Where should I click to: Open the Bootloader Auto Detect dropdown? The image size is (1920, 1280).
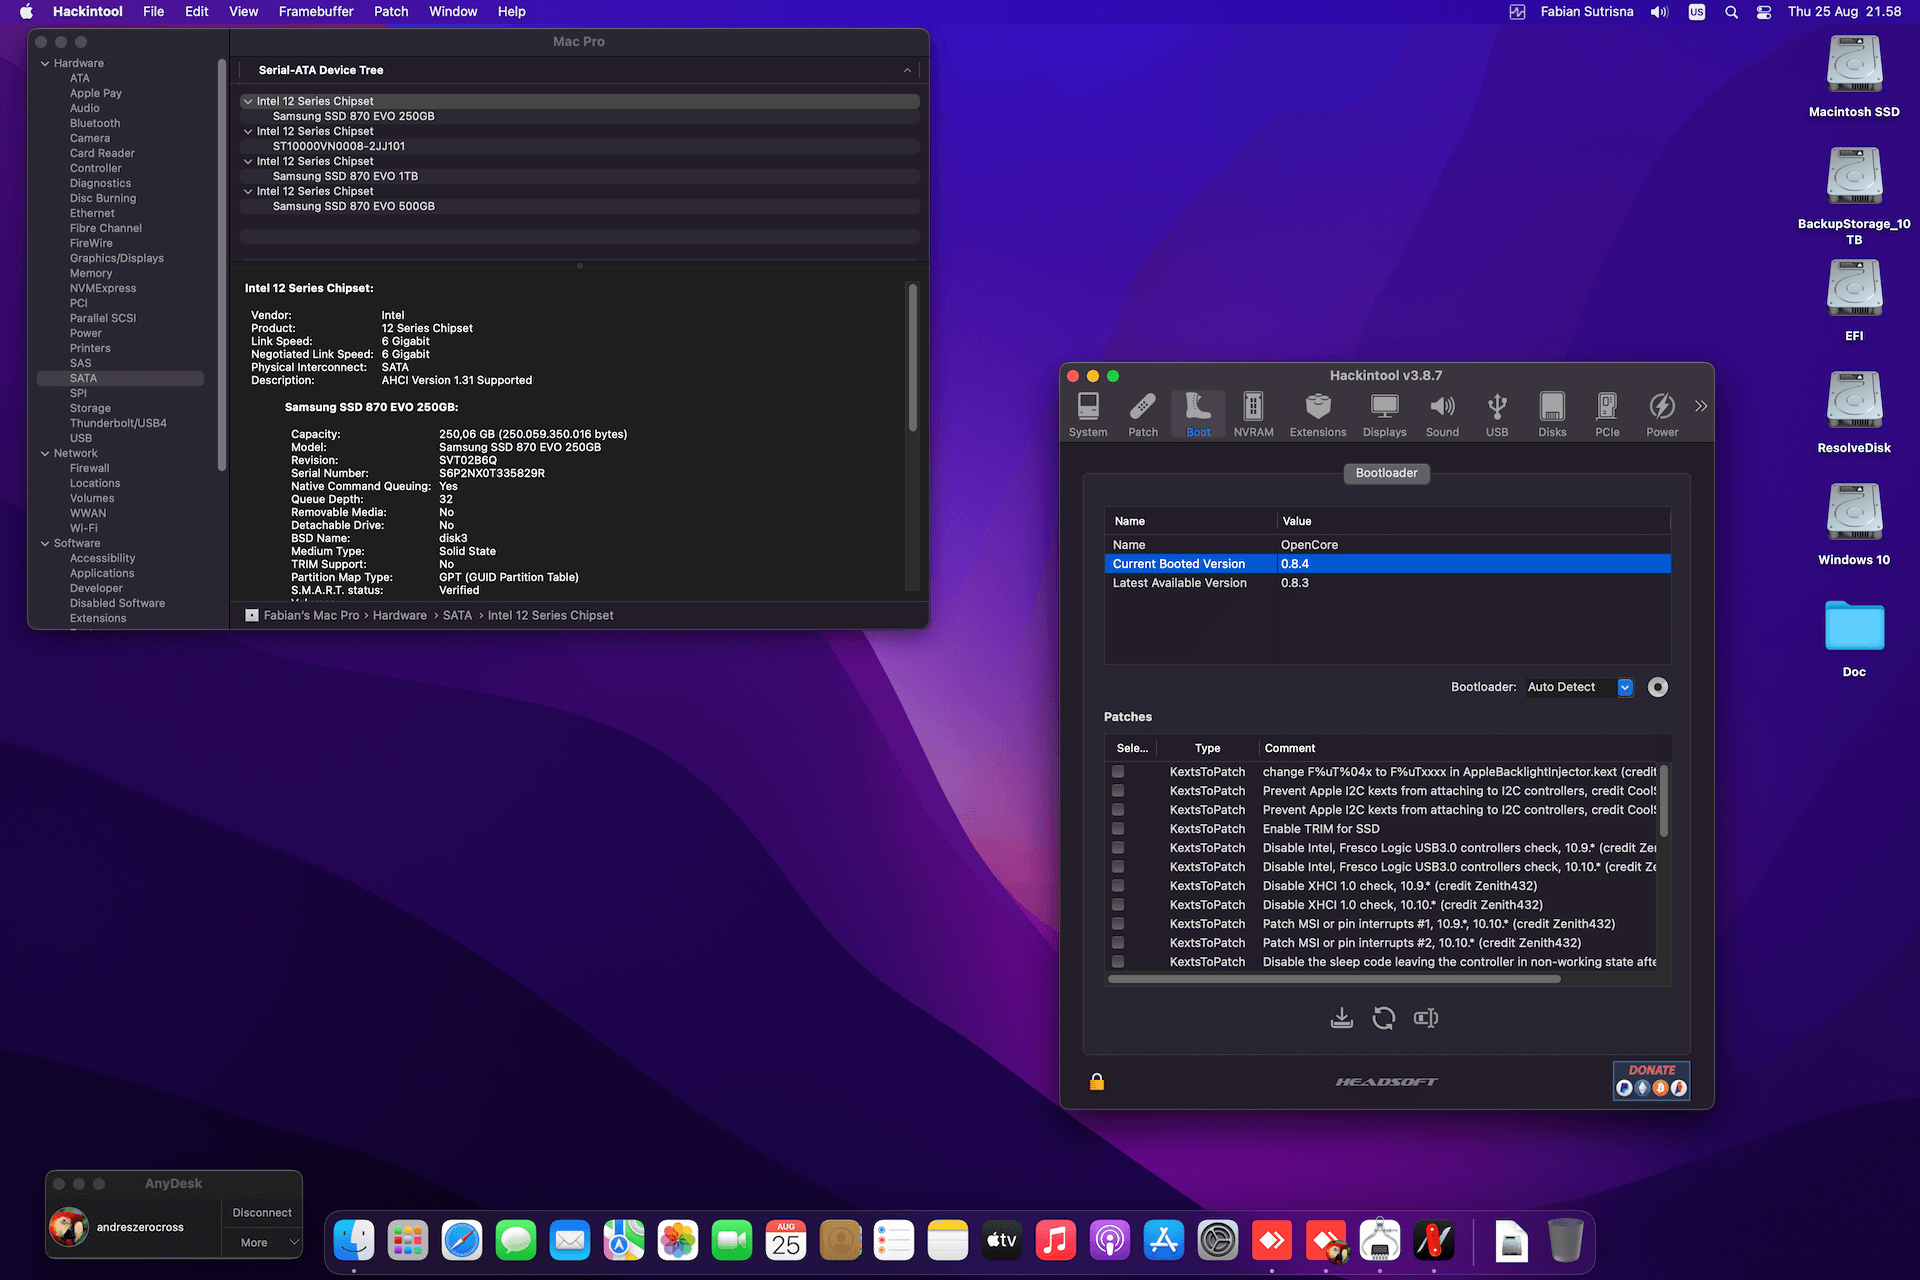1625,687
